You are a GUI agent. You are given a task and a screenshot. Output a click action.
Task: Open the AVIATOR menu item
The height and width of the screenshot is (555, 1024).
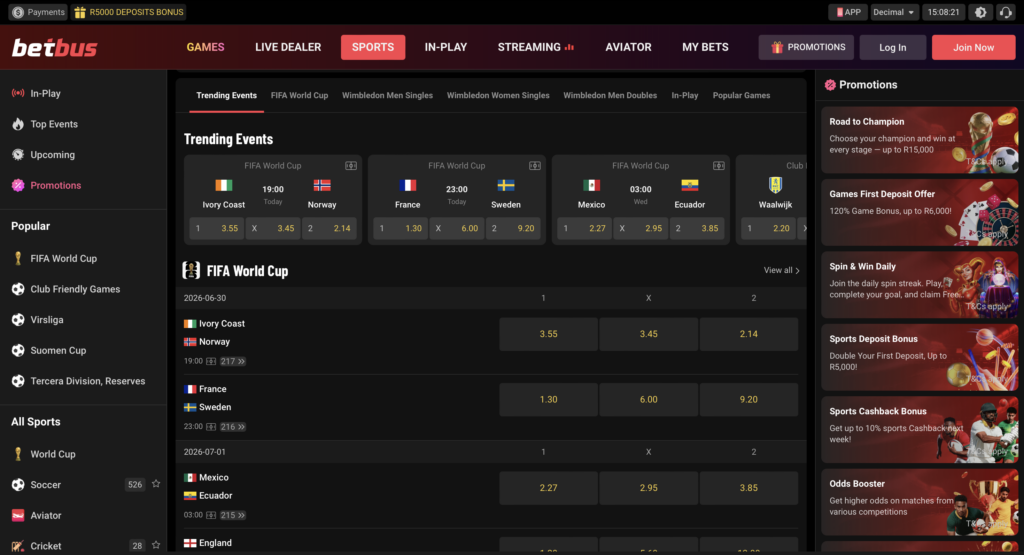point(628,47)
